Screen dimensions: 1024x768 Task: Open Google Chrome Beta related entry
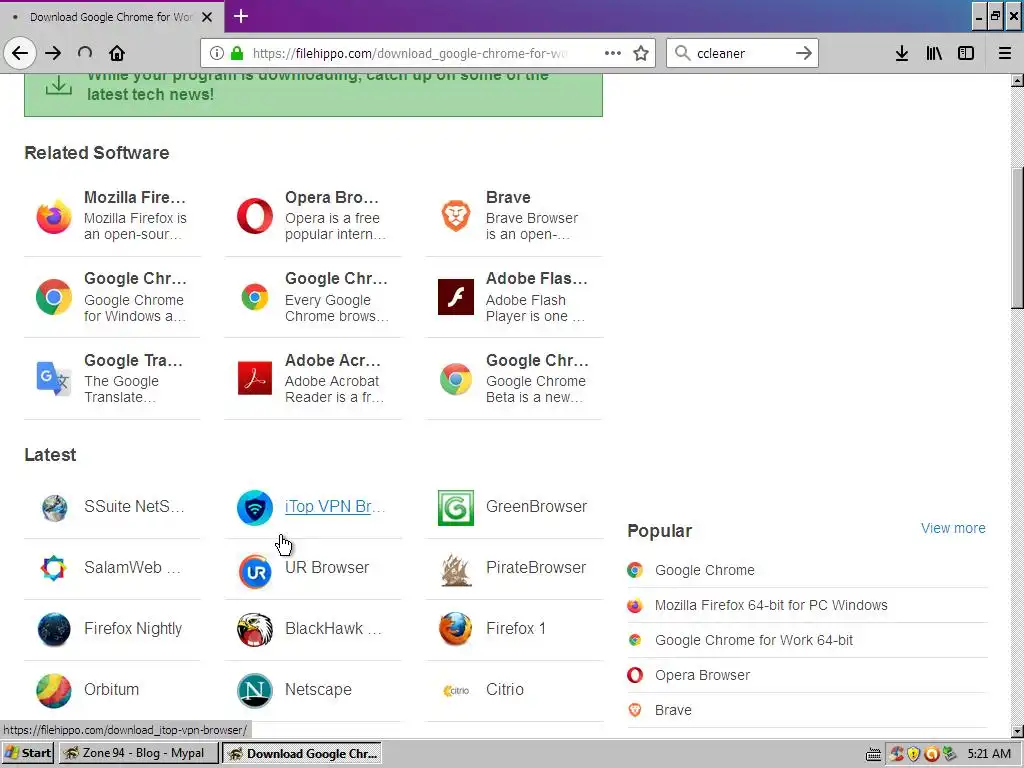tap(514, 379)
